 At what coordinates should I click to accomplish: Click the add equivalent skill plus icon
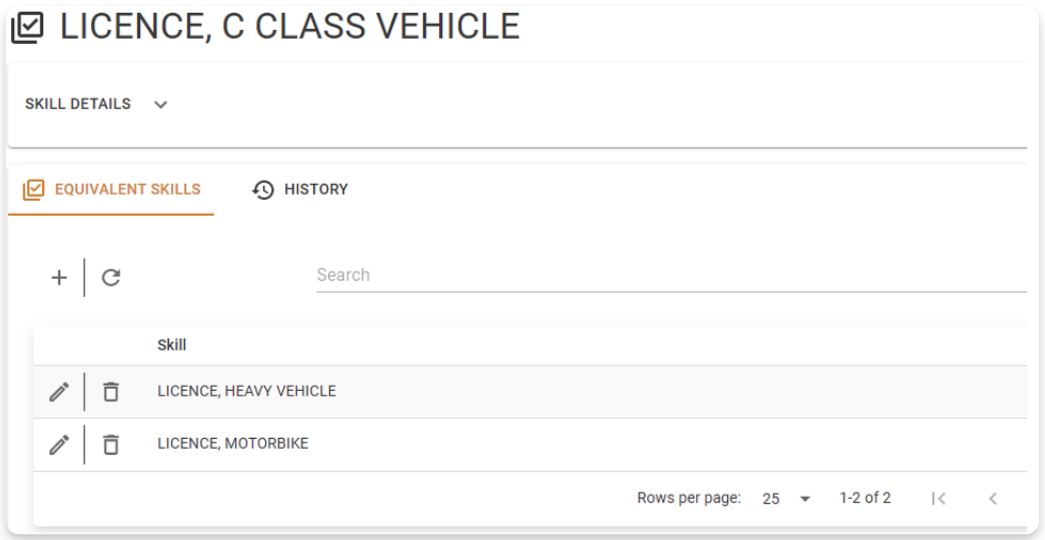coord(59,278)
